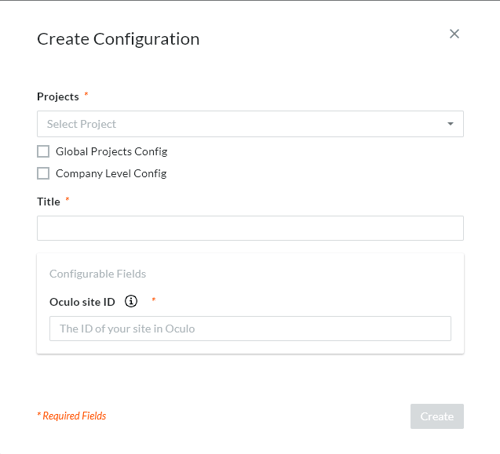Focus the Title text input field

point(250,228)
